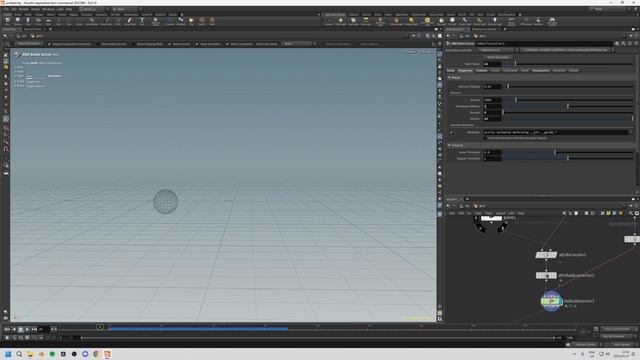
Task: Add an Area Light from shelf
Action: pos(366,21)
